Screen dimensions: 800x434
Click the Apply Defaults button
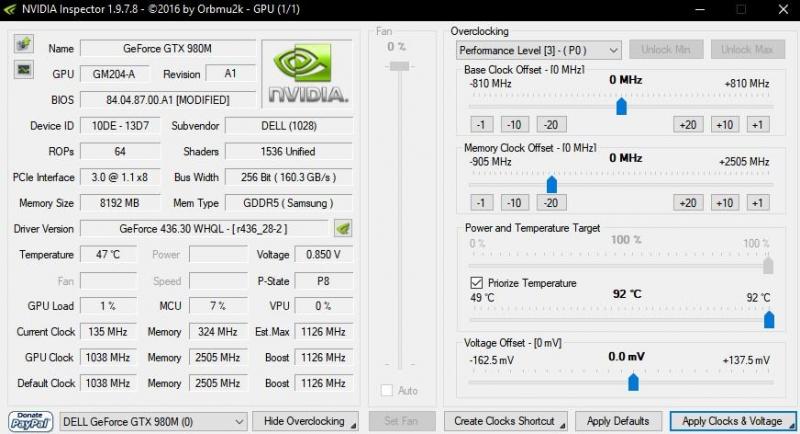618,421
